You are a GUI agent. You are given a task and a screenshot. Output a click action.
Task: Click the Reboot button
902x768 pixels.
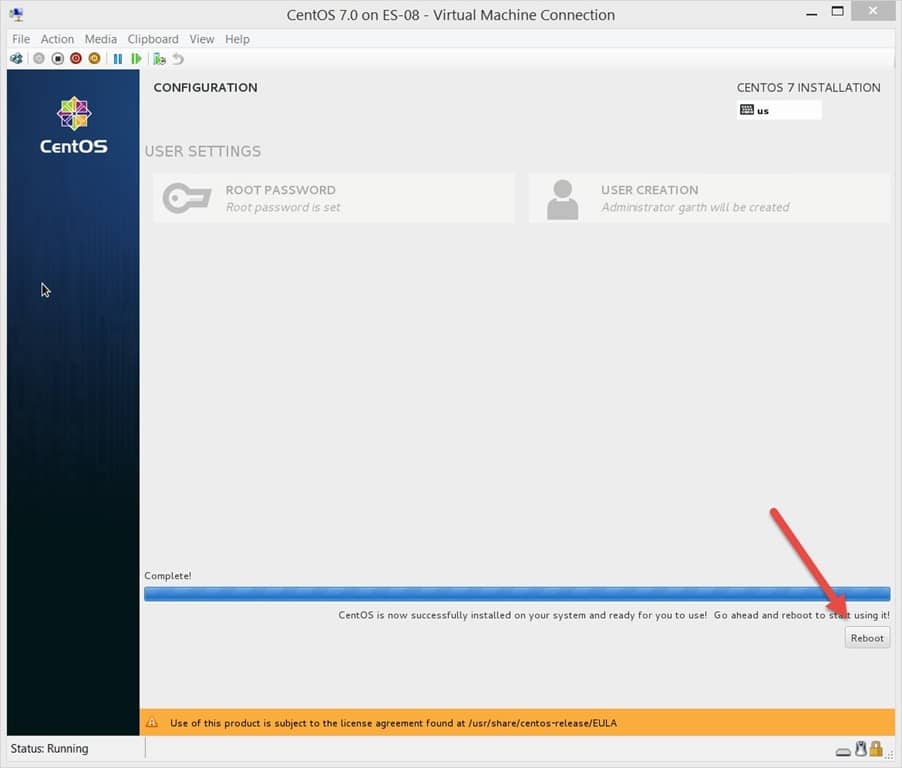tap(866, 637)
